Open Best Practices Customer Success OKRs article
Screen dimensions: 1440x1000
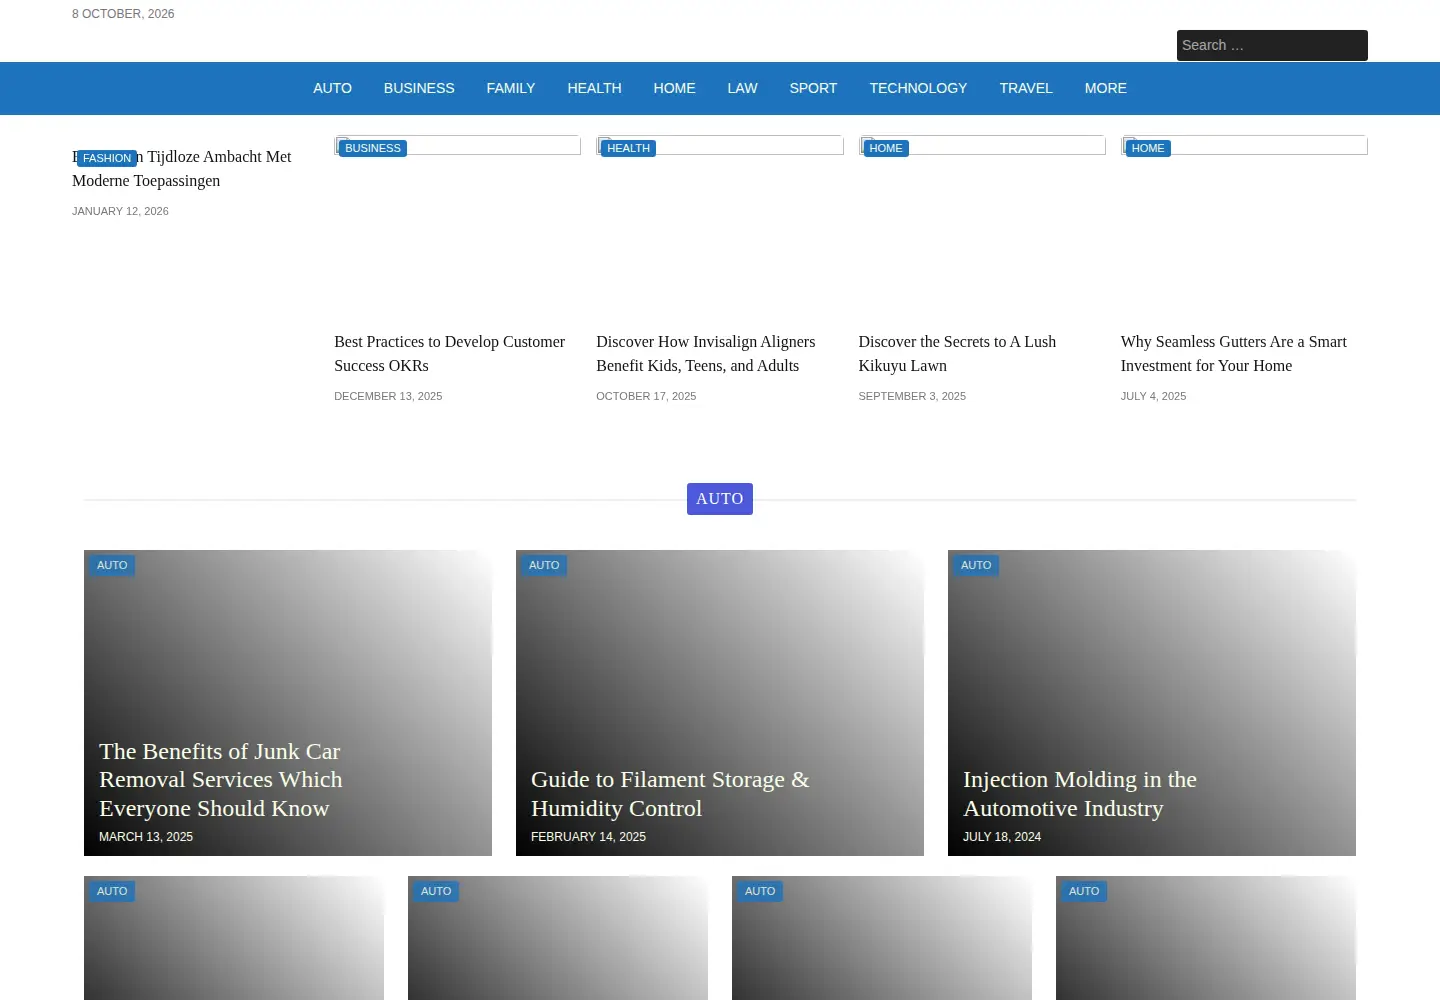click(449, 354)
